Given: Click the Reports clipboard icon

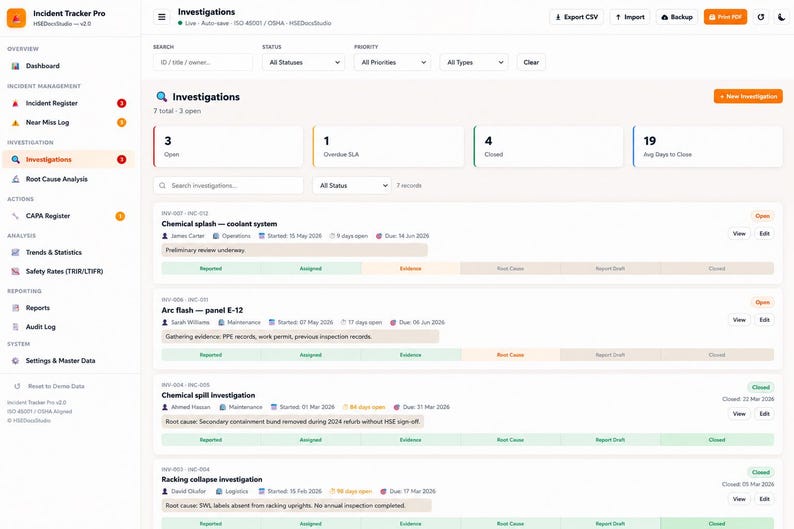Looking at the screenshot, I should tap(15, 308).
